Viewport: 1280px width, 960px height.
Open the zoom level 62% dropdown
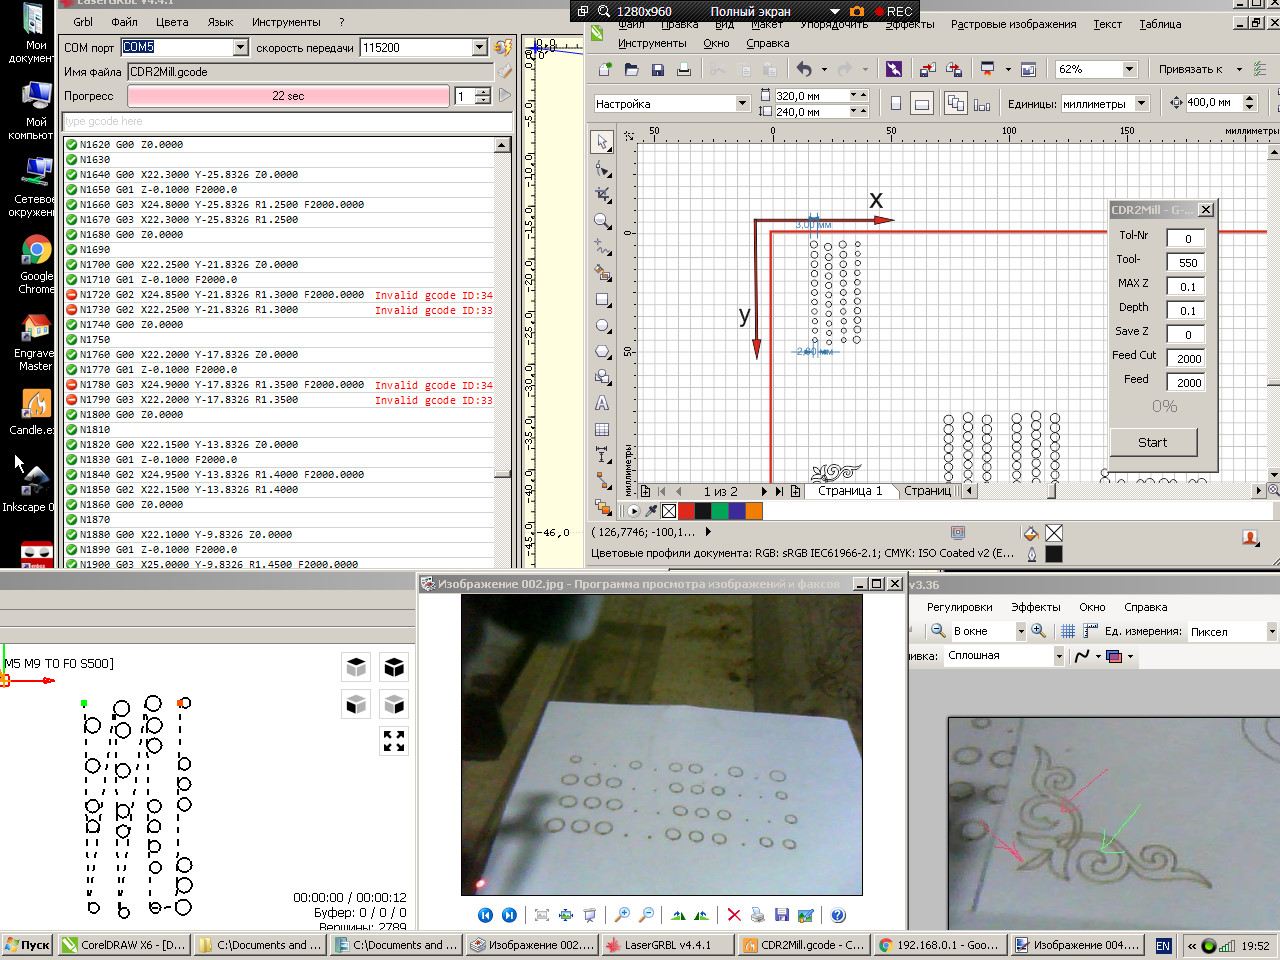tap(1129, 69)
